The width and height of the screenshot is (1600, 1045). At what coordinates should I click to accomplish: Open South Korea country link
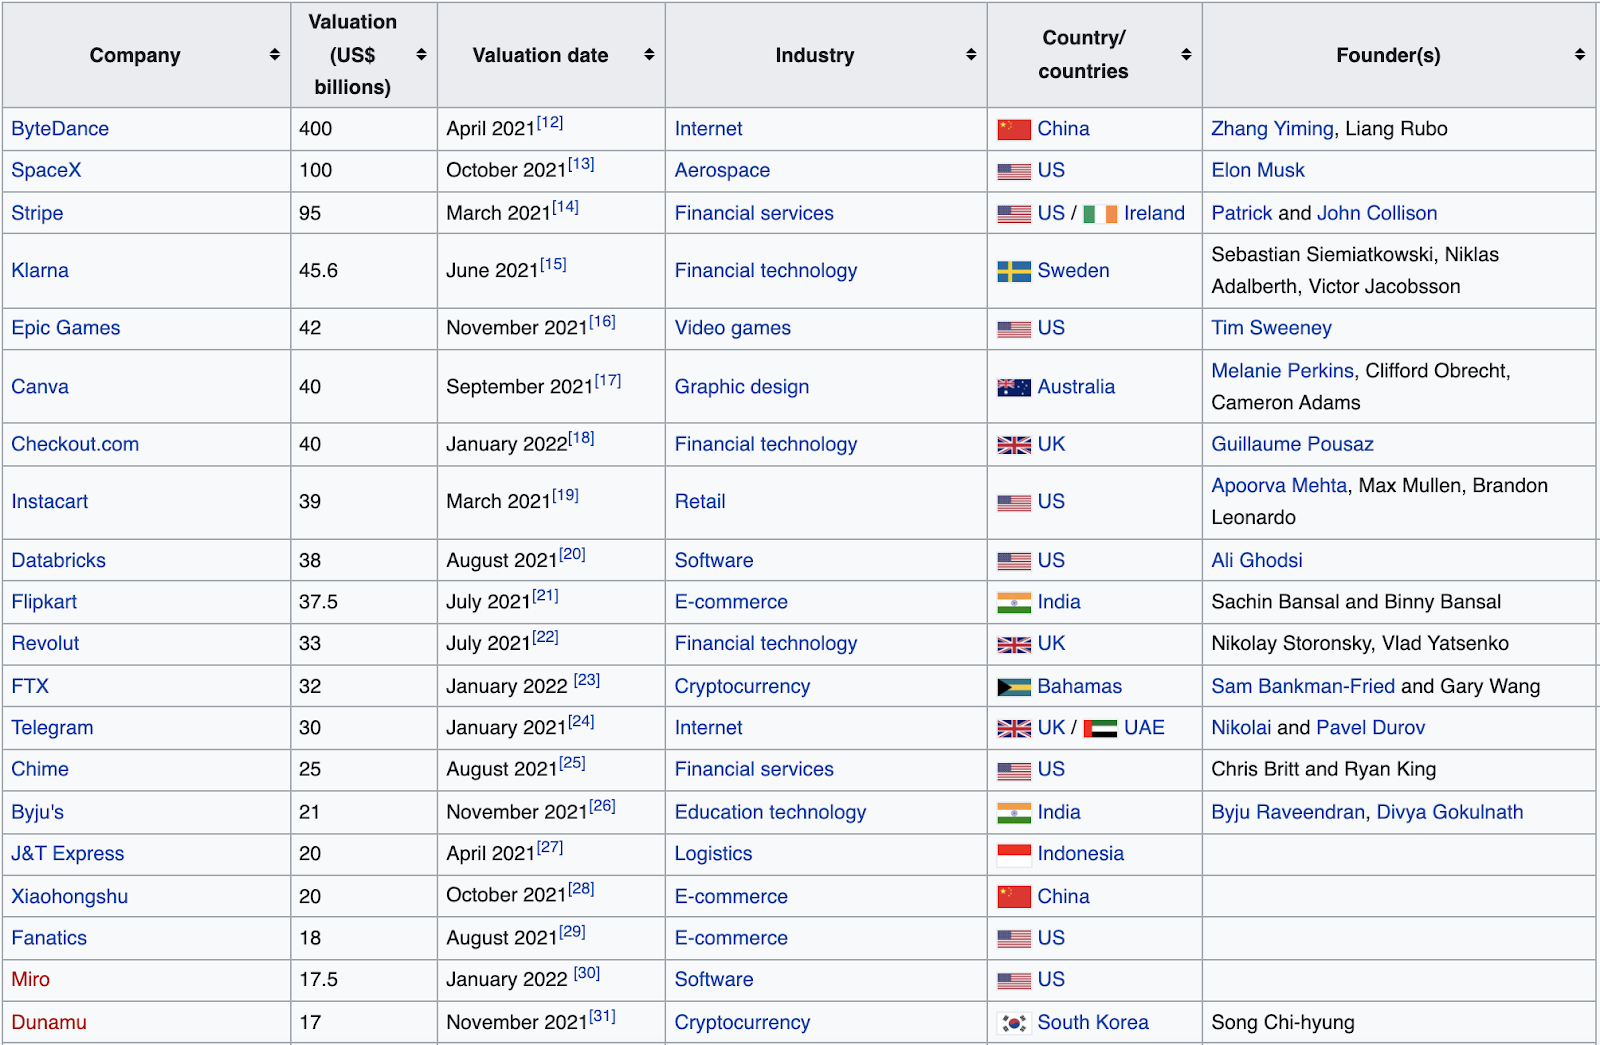(x=1093, y=1022)
